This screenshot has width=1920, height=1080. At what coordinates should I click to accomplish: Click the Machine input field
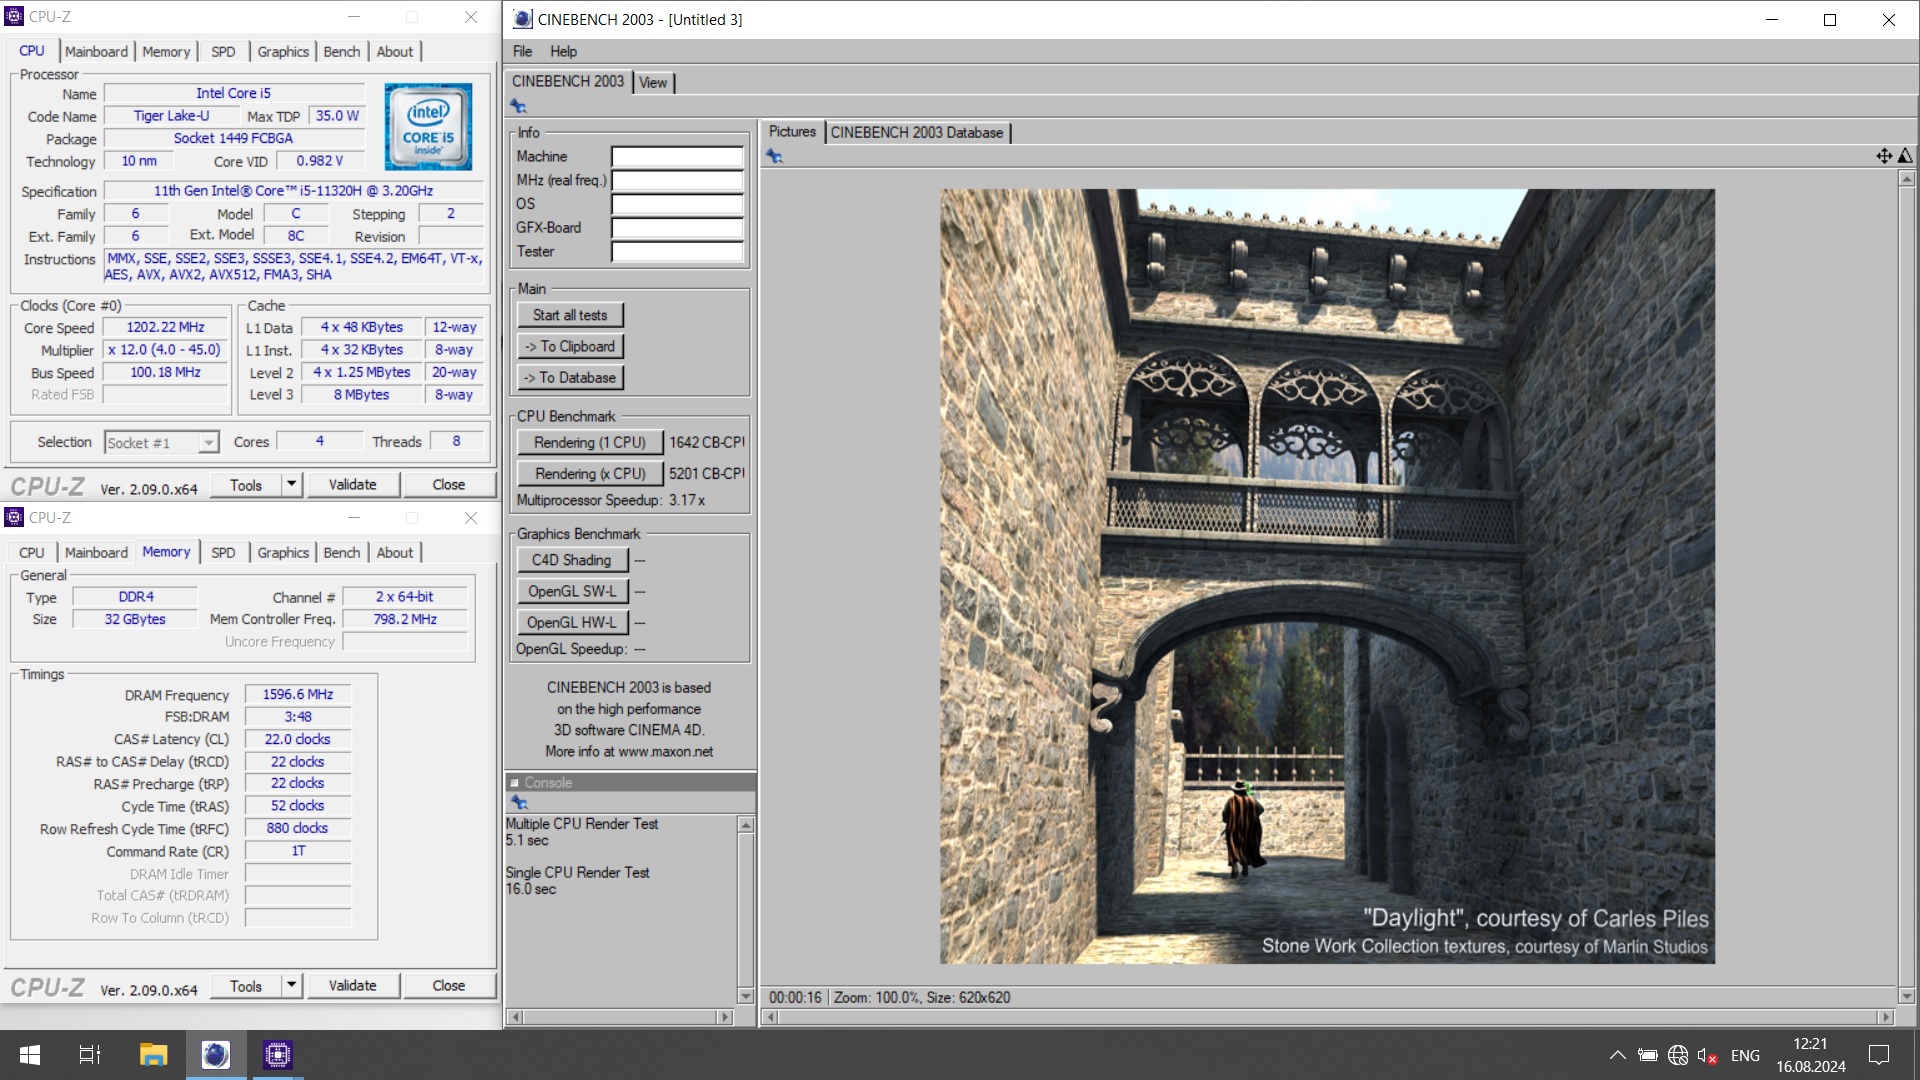point(677,156)
